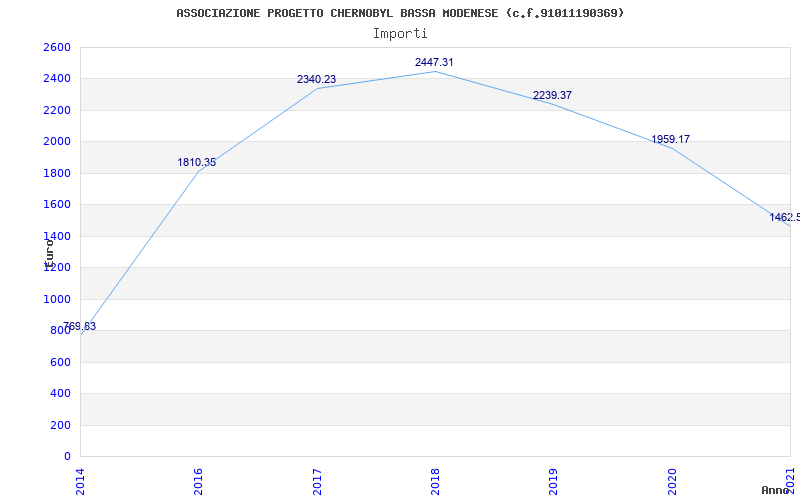
Task: Select the 1959.17 data label
Action: [x=670, y=139]
